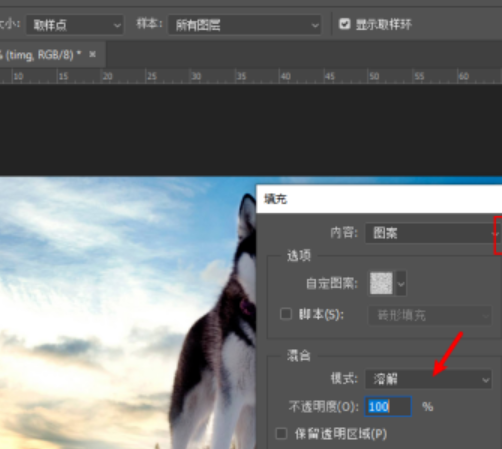Enable the 脚本(S) checkbox

click(286, 314)
